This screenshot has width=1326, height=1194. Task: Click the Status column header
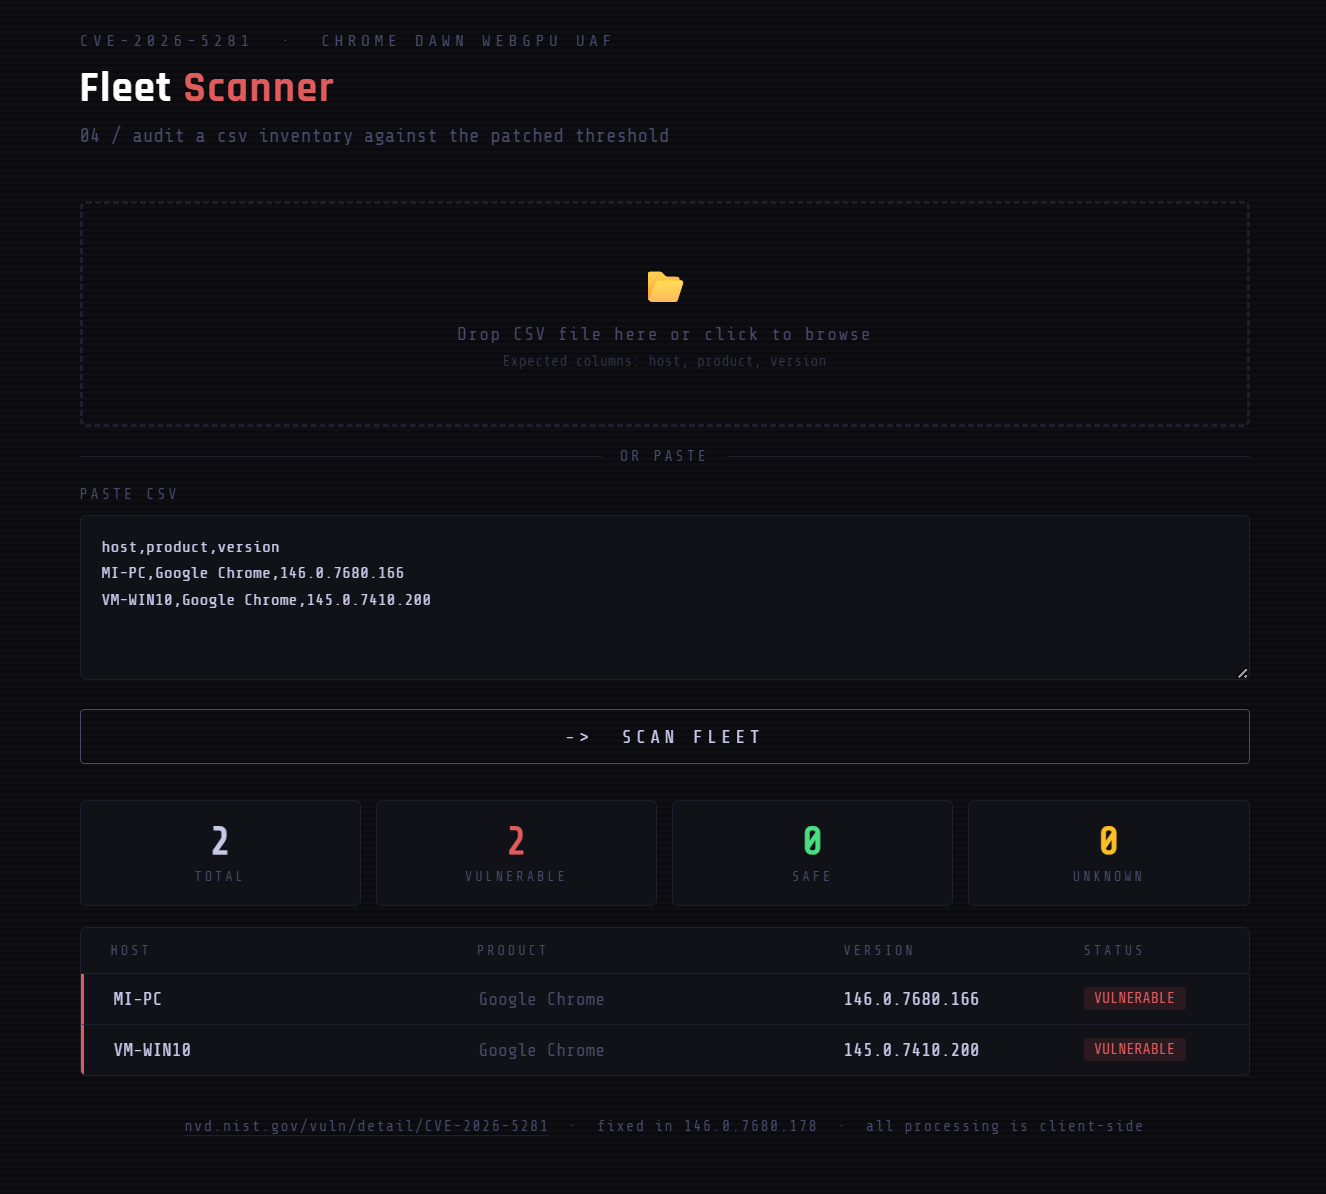point(1113,950)
